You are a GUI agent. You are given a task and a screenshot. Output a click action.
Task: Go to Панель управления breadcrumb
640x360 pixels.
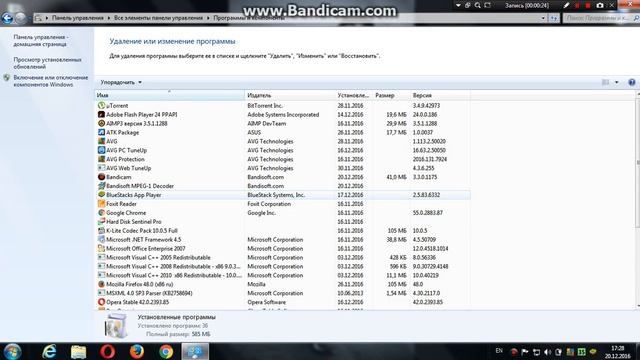click(x=78, y=18)
